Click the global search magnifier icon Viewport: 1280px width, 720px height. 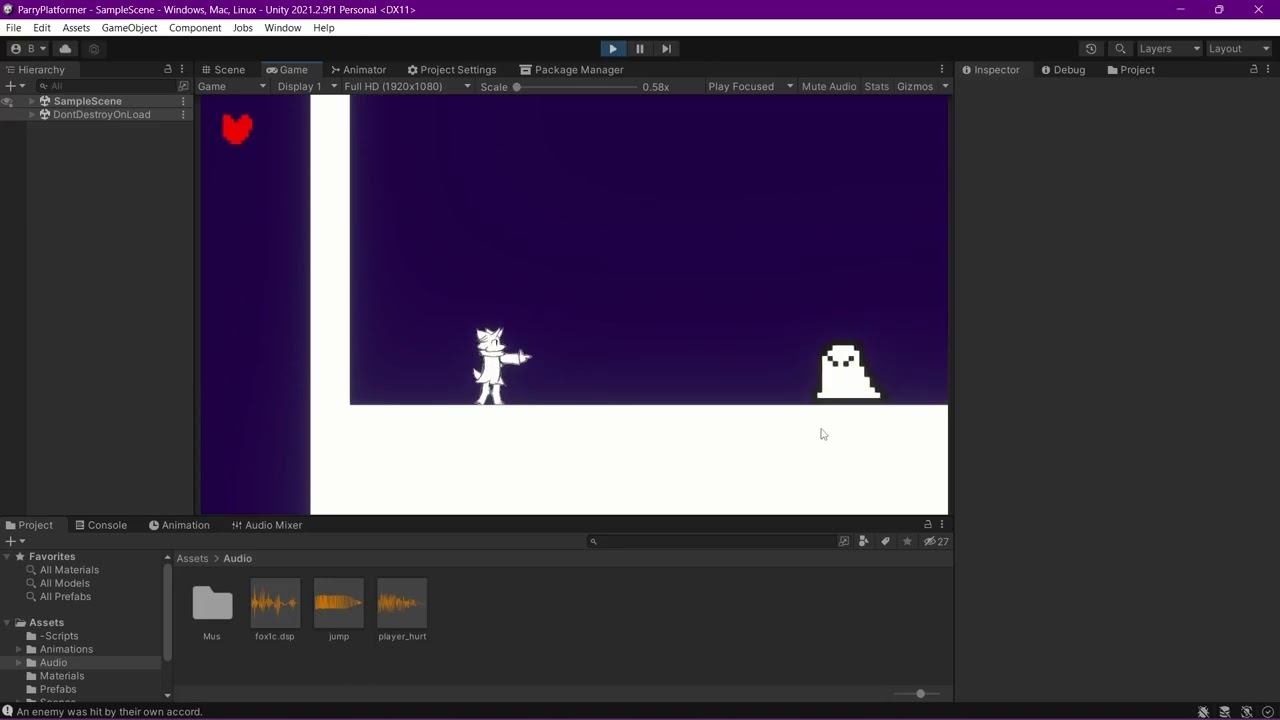click(1120, 48)
